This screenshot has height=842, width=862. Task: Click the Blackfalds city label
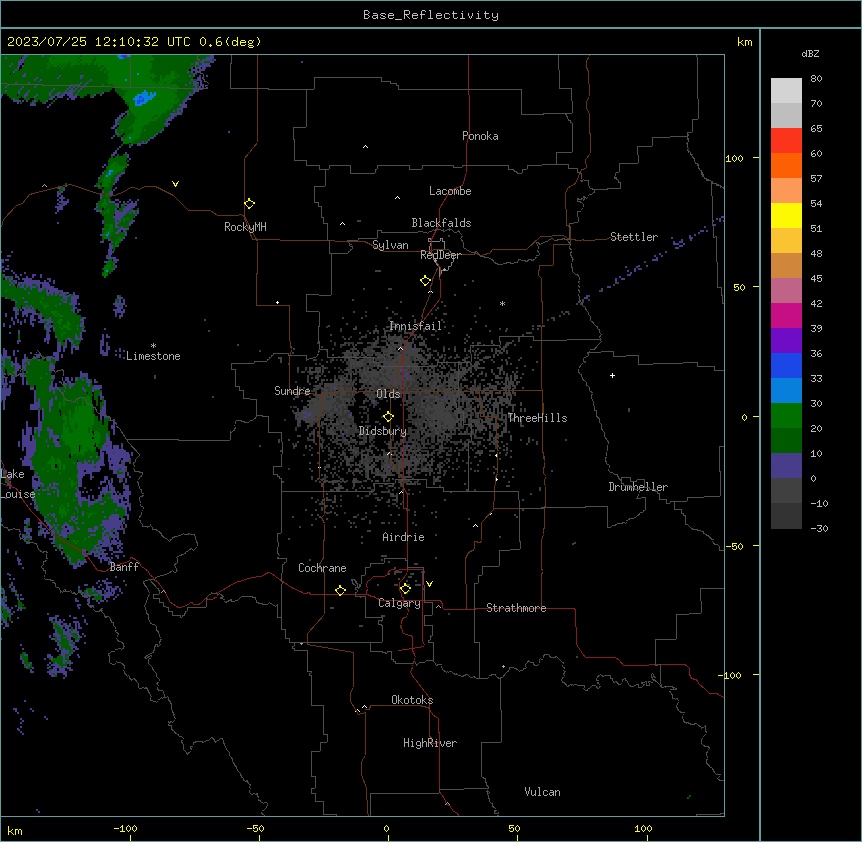click(x=441, y=223)
